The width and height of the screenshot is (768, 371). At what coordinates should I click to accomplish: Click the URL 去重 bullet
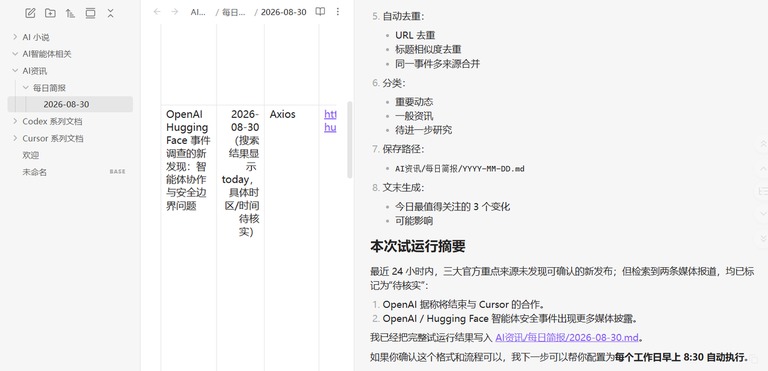coord(415,35)
